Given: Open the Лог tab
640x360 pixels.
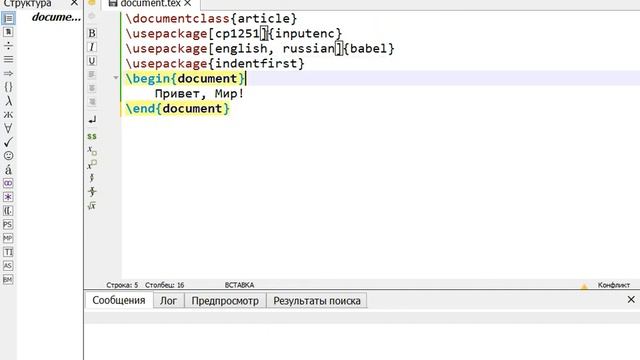Looking at the screenshot, I should tap(168, 301).
